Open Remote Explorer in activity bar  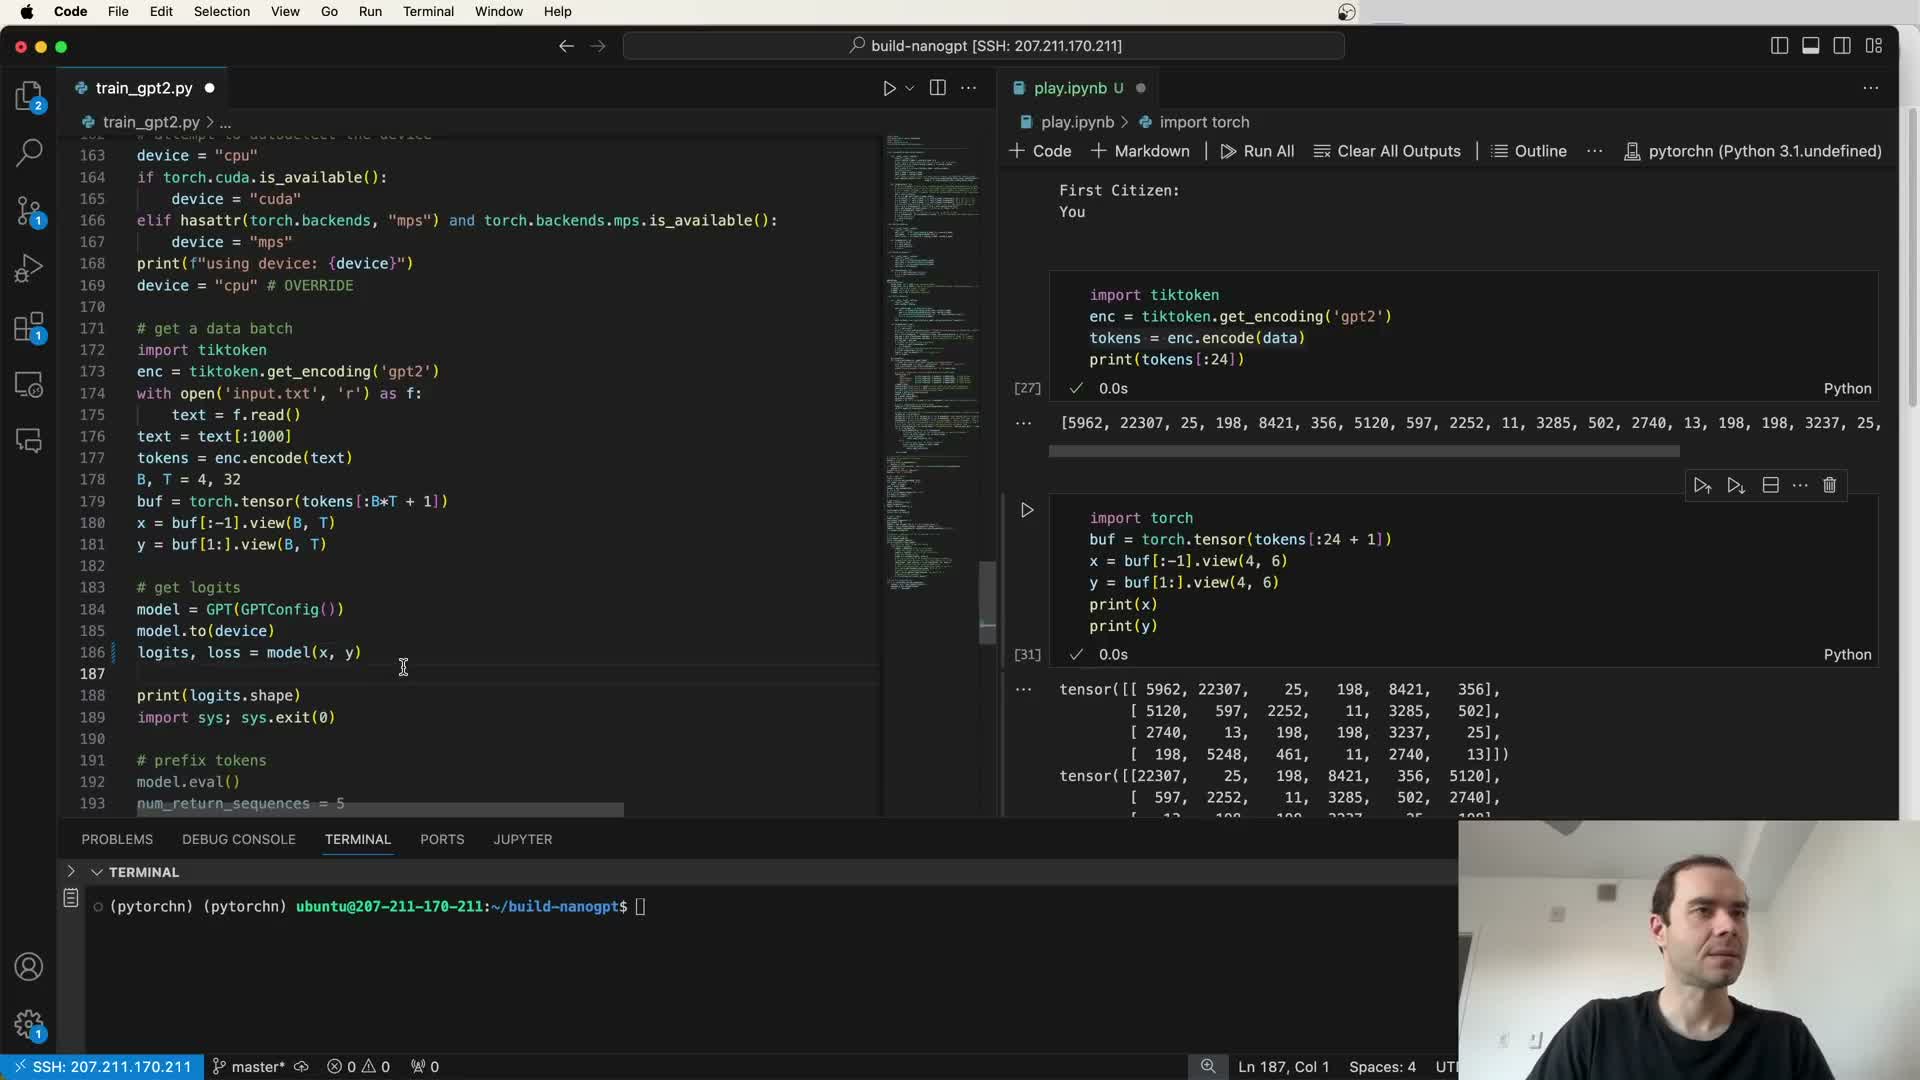pyautogui.click(x=29, y=385)
